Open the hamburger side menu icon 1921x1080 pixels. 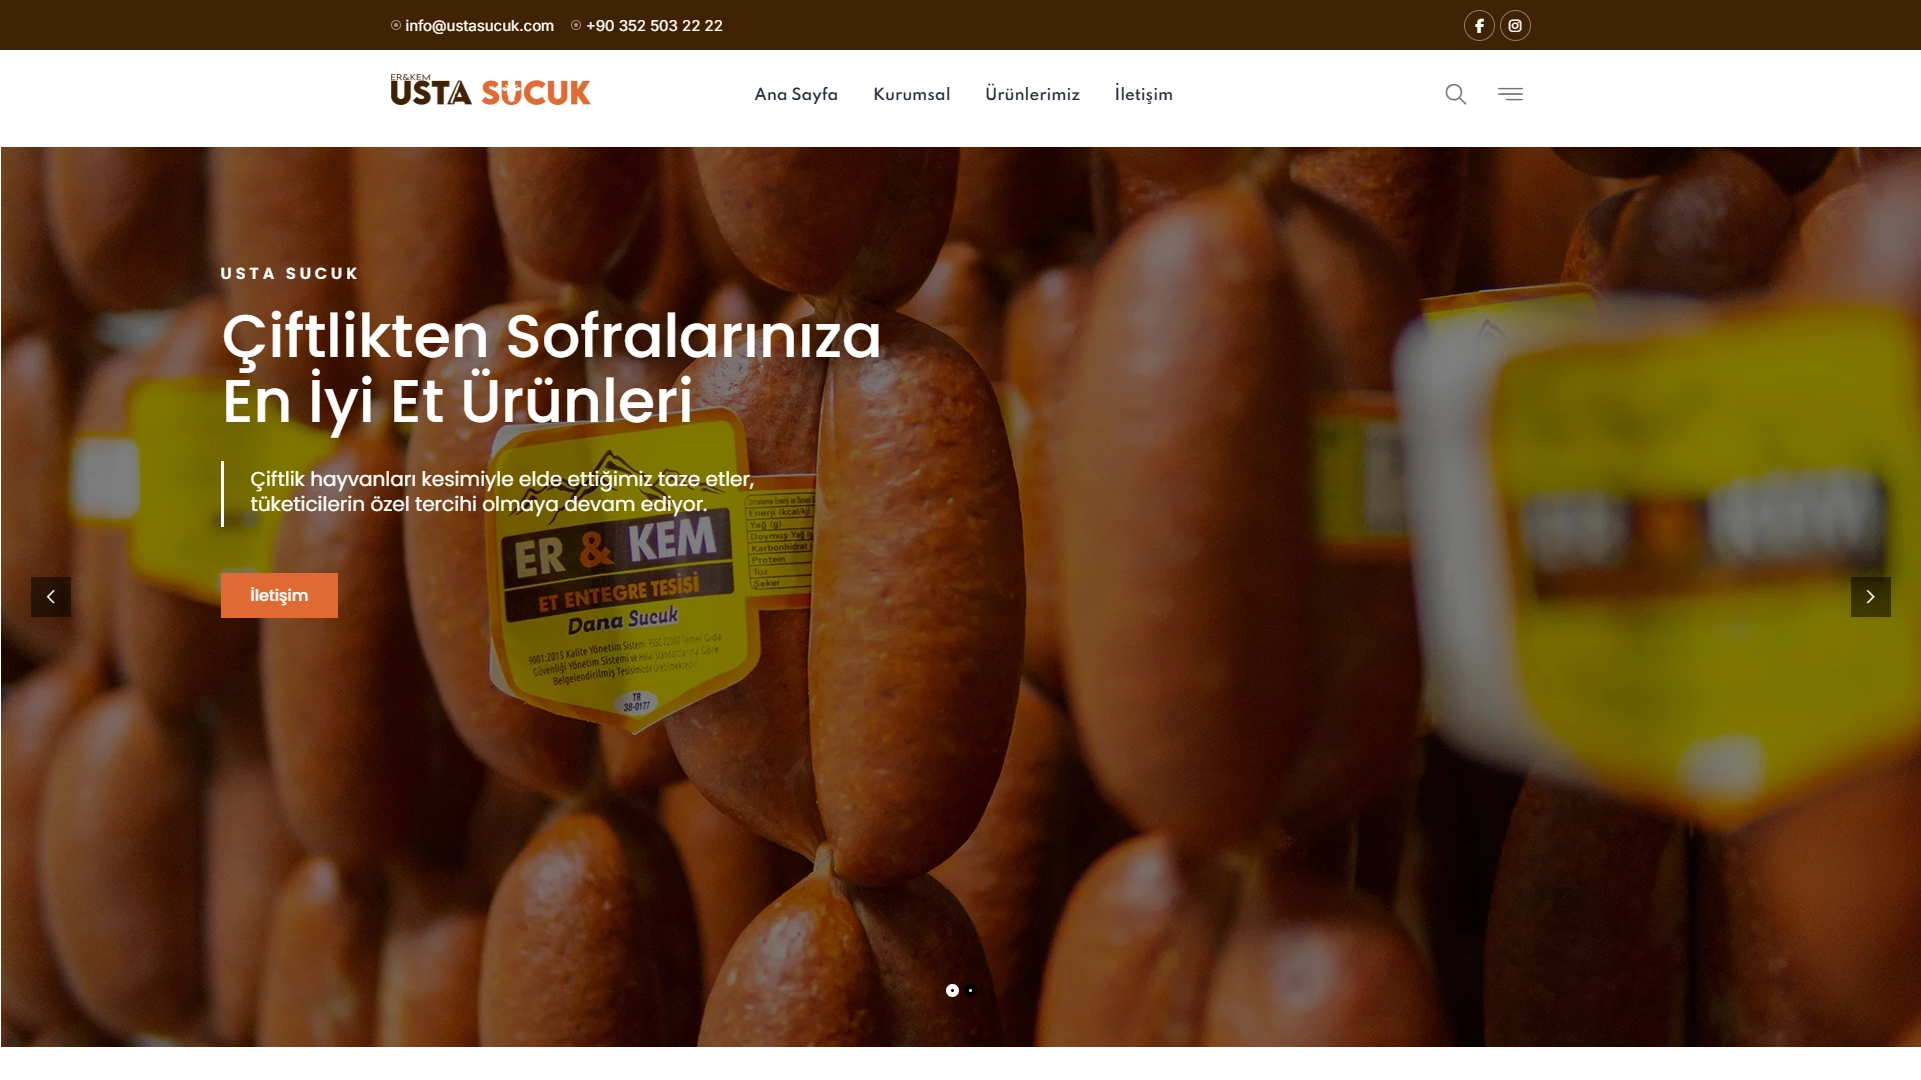tap(1510, 94)
